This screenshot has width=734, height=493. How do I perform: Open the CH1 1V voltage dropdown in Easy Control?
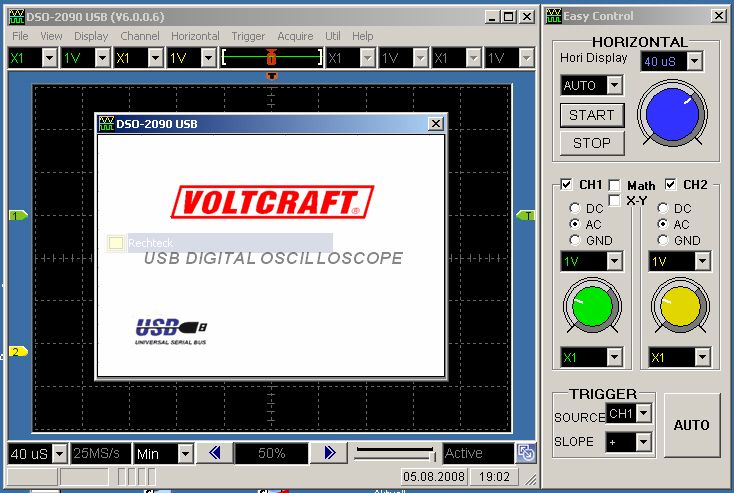pos(614,261)
